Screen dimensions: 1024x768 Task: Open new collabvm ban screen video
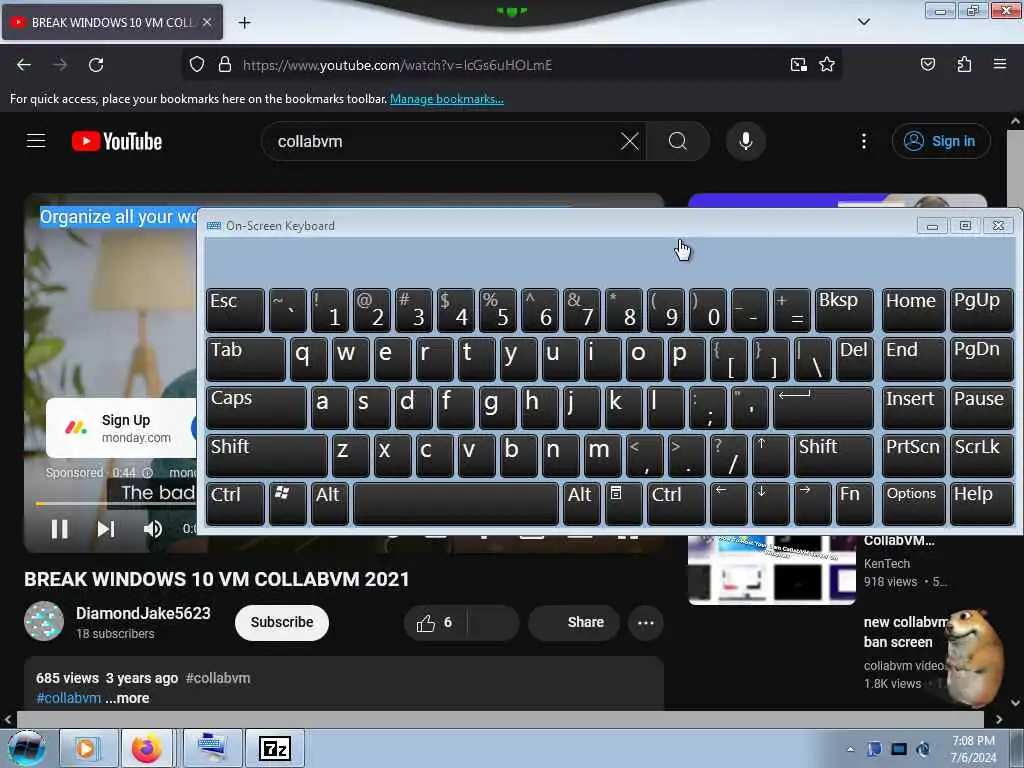click(x=906, y=632)
